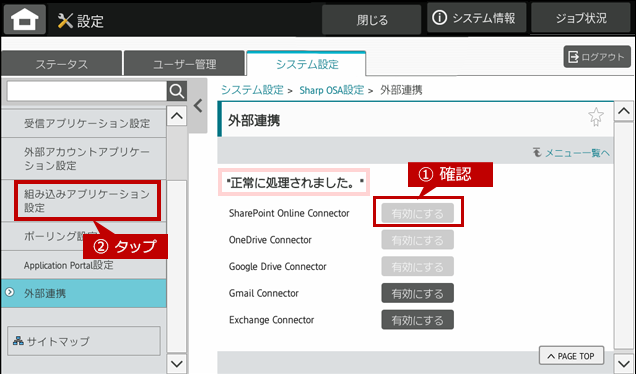Collapse the sidebar with left chevron
636x374 pixels.
(x=198, y=106)
